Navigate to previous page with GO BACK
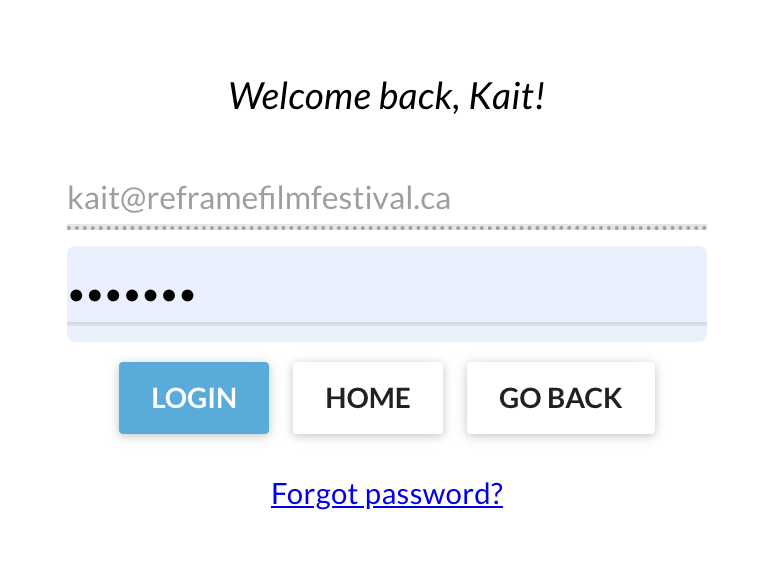Image resolution: width=762 pixels, height=564 pixels. click(x=560, y=398)
